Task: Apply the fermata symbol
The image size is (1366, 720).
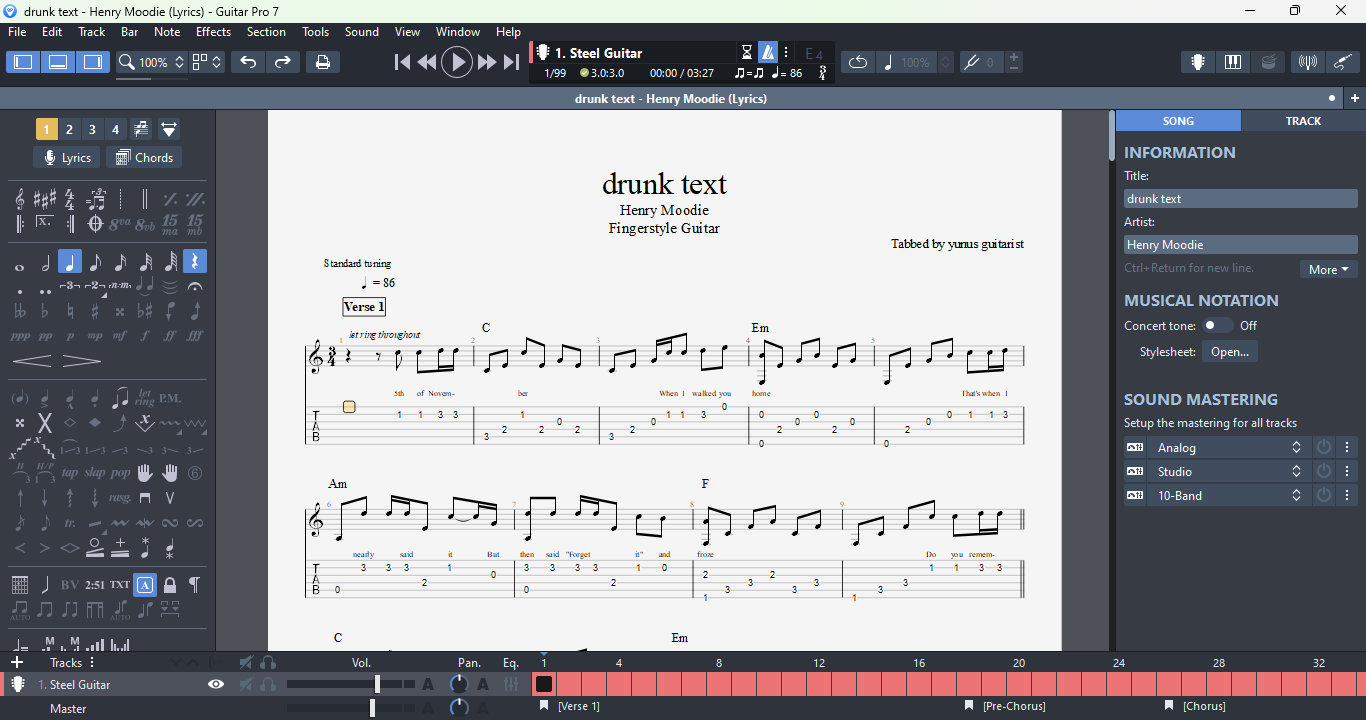Action: 195,287
